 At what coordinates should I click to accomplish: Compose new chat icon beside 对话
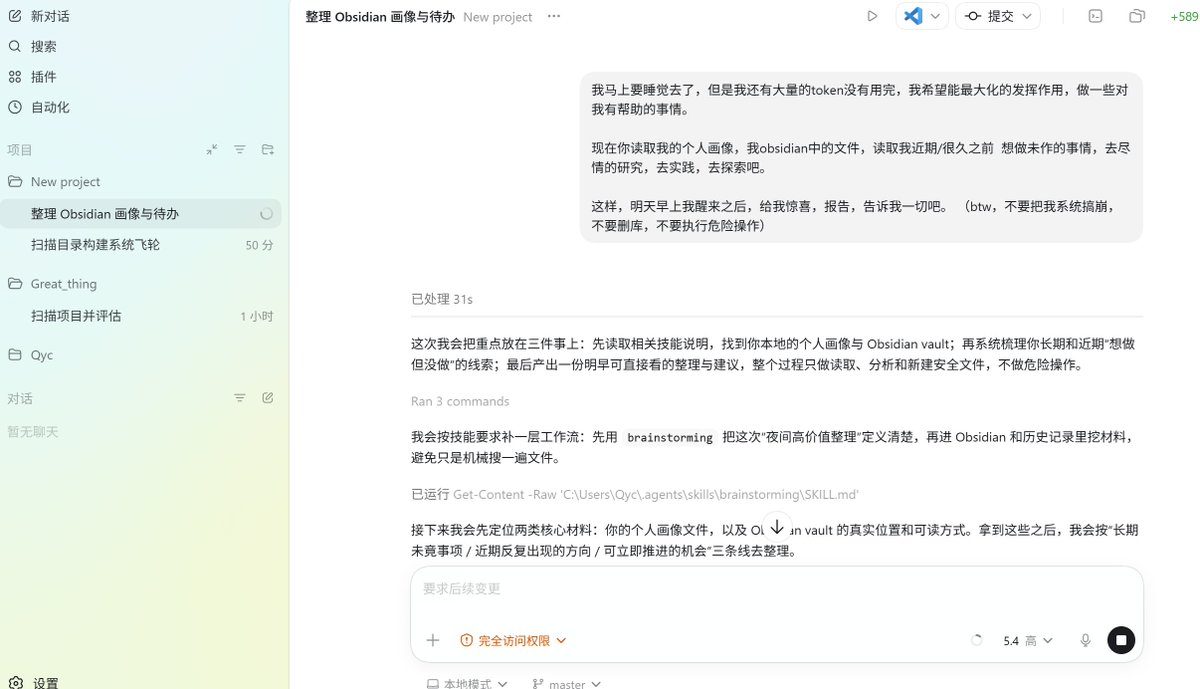pos(268,398)
